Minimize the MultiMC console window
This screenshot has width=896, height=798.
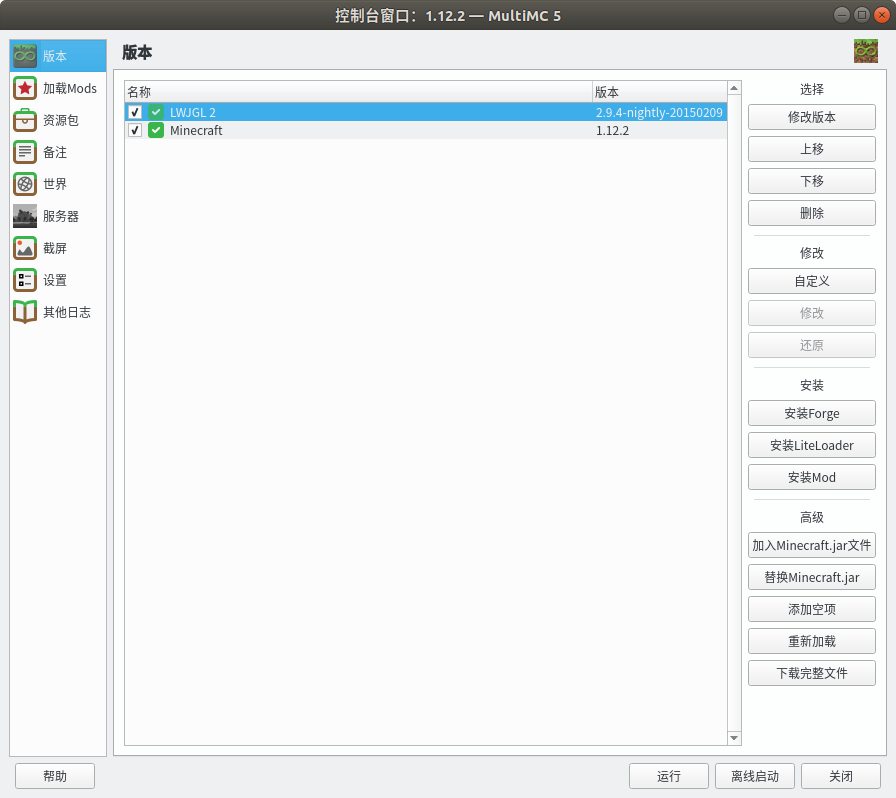tap(842, 15)
